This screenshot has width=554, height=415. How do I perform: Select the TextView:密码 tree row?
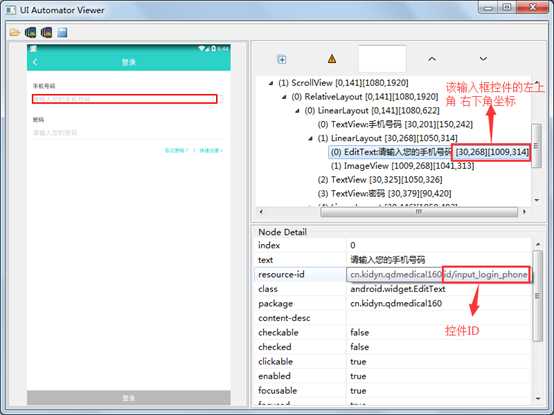point(384,194)
